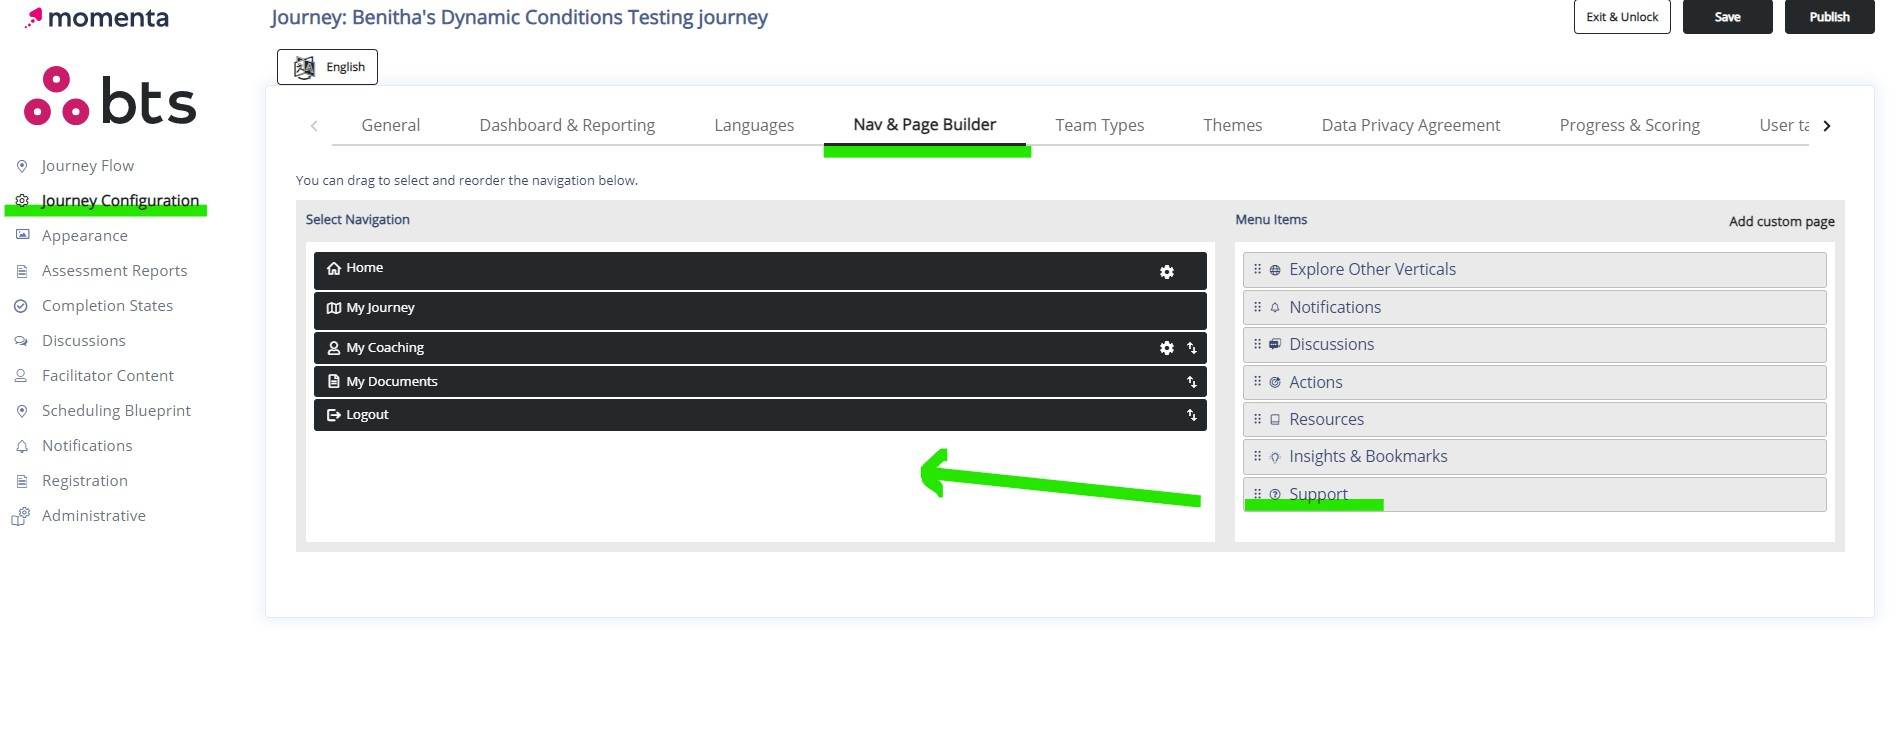Open Administrative in the sidebar
This screenshot has height=756, width=1900.
tap(94, 516)
